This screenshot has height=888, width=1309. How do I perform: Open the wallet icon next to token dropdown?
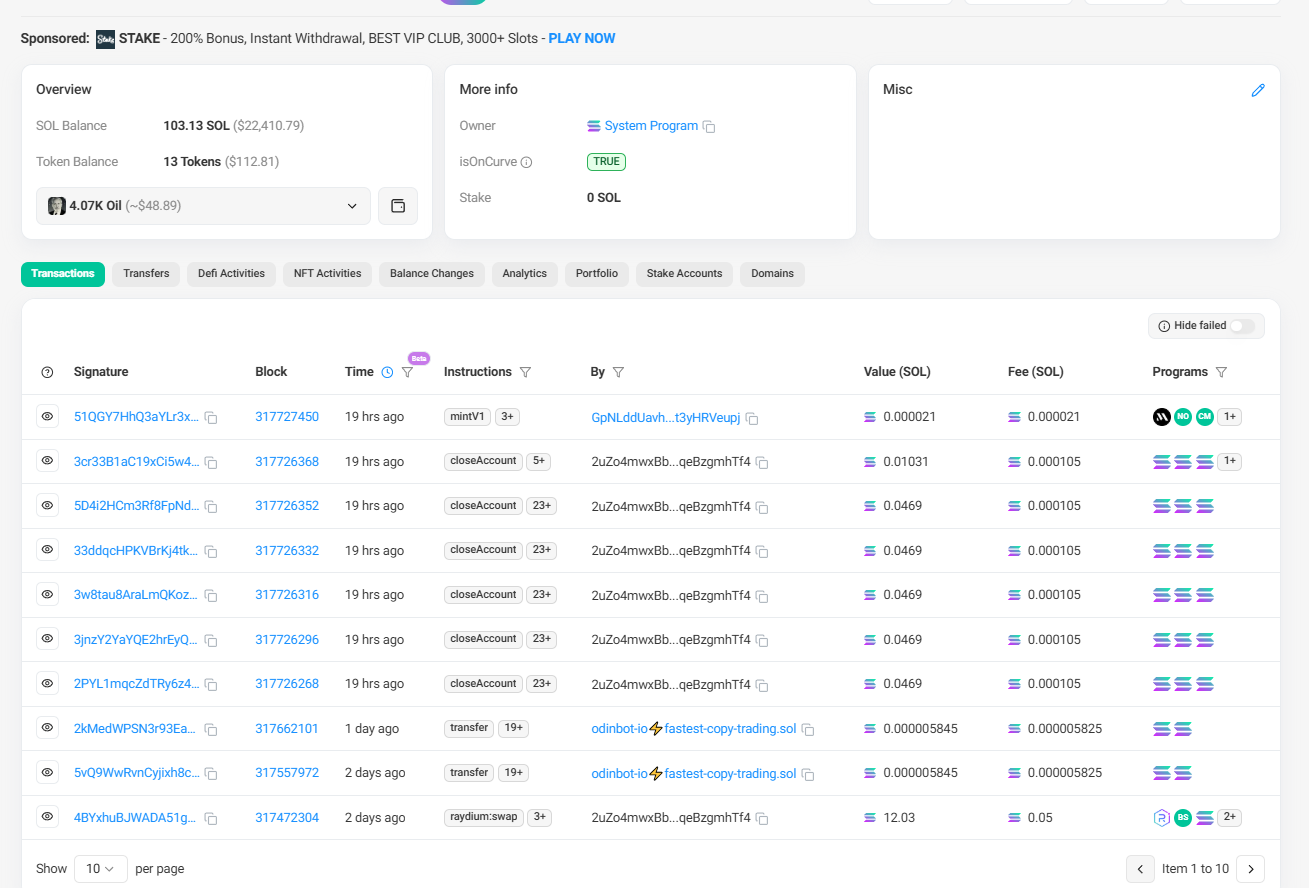[x=398, y=206]
